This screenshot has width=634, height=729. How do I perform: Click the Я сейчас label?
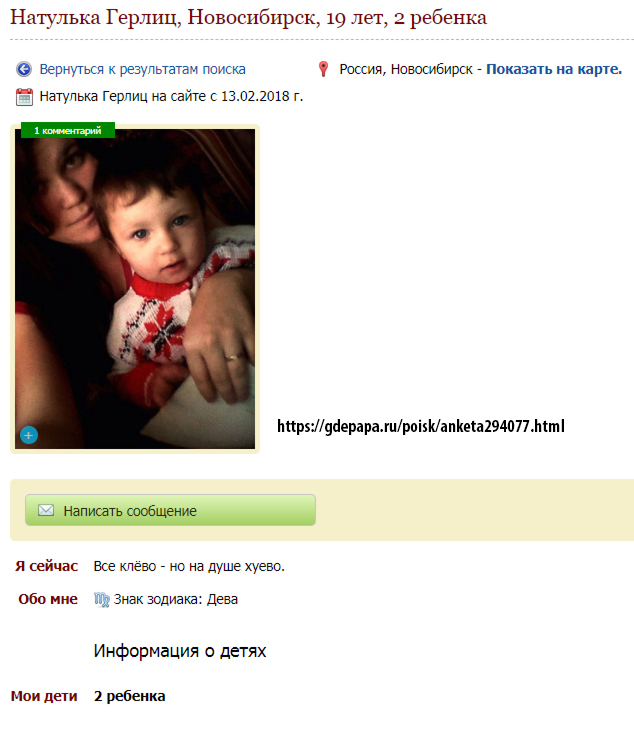coord(46,566)
